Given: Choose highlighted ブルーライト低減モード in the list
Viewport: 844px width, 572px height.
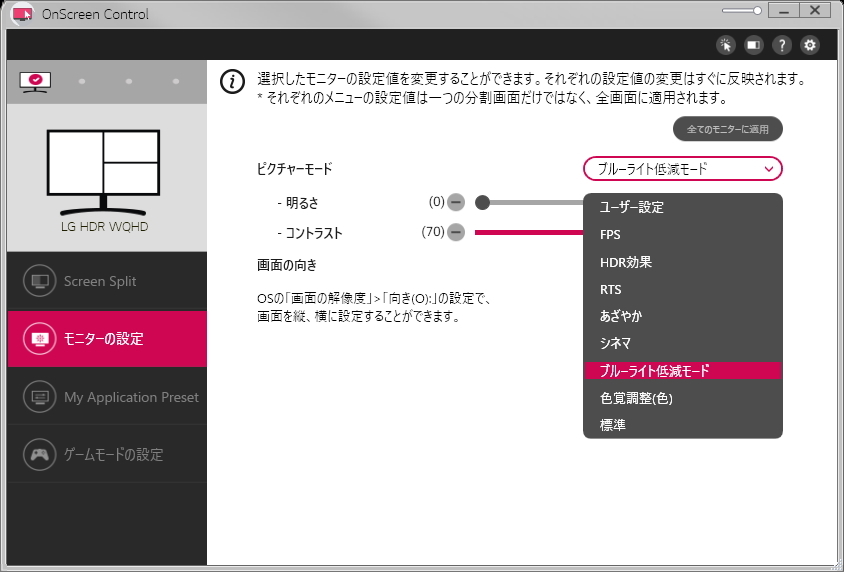Looking at the screenshot, I should pyautogui.click(x=683, y=371).
